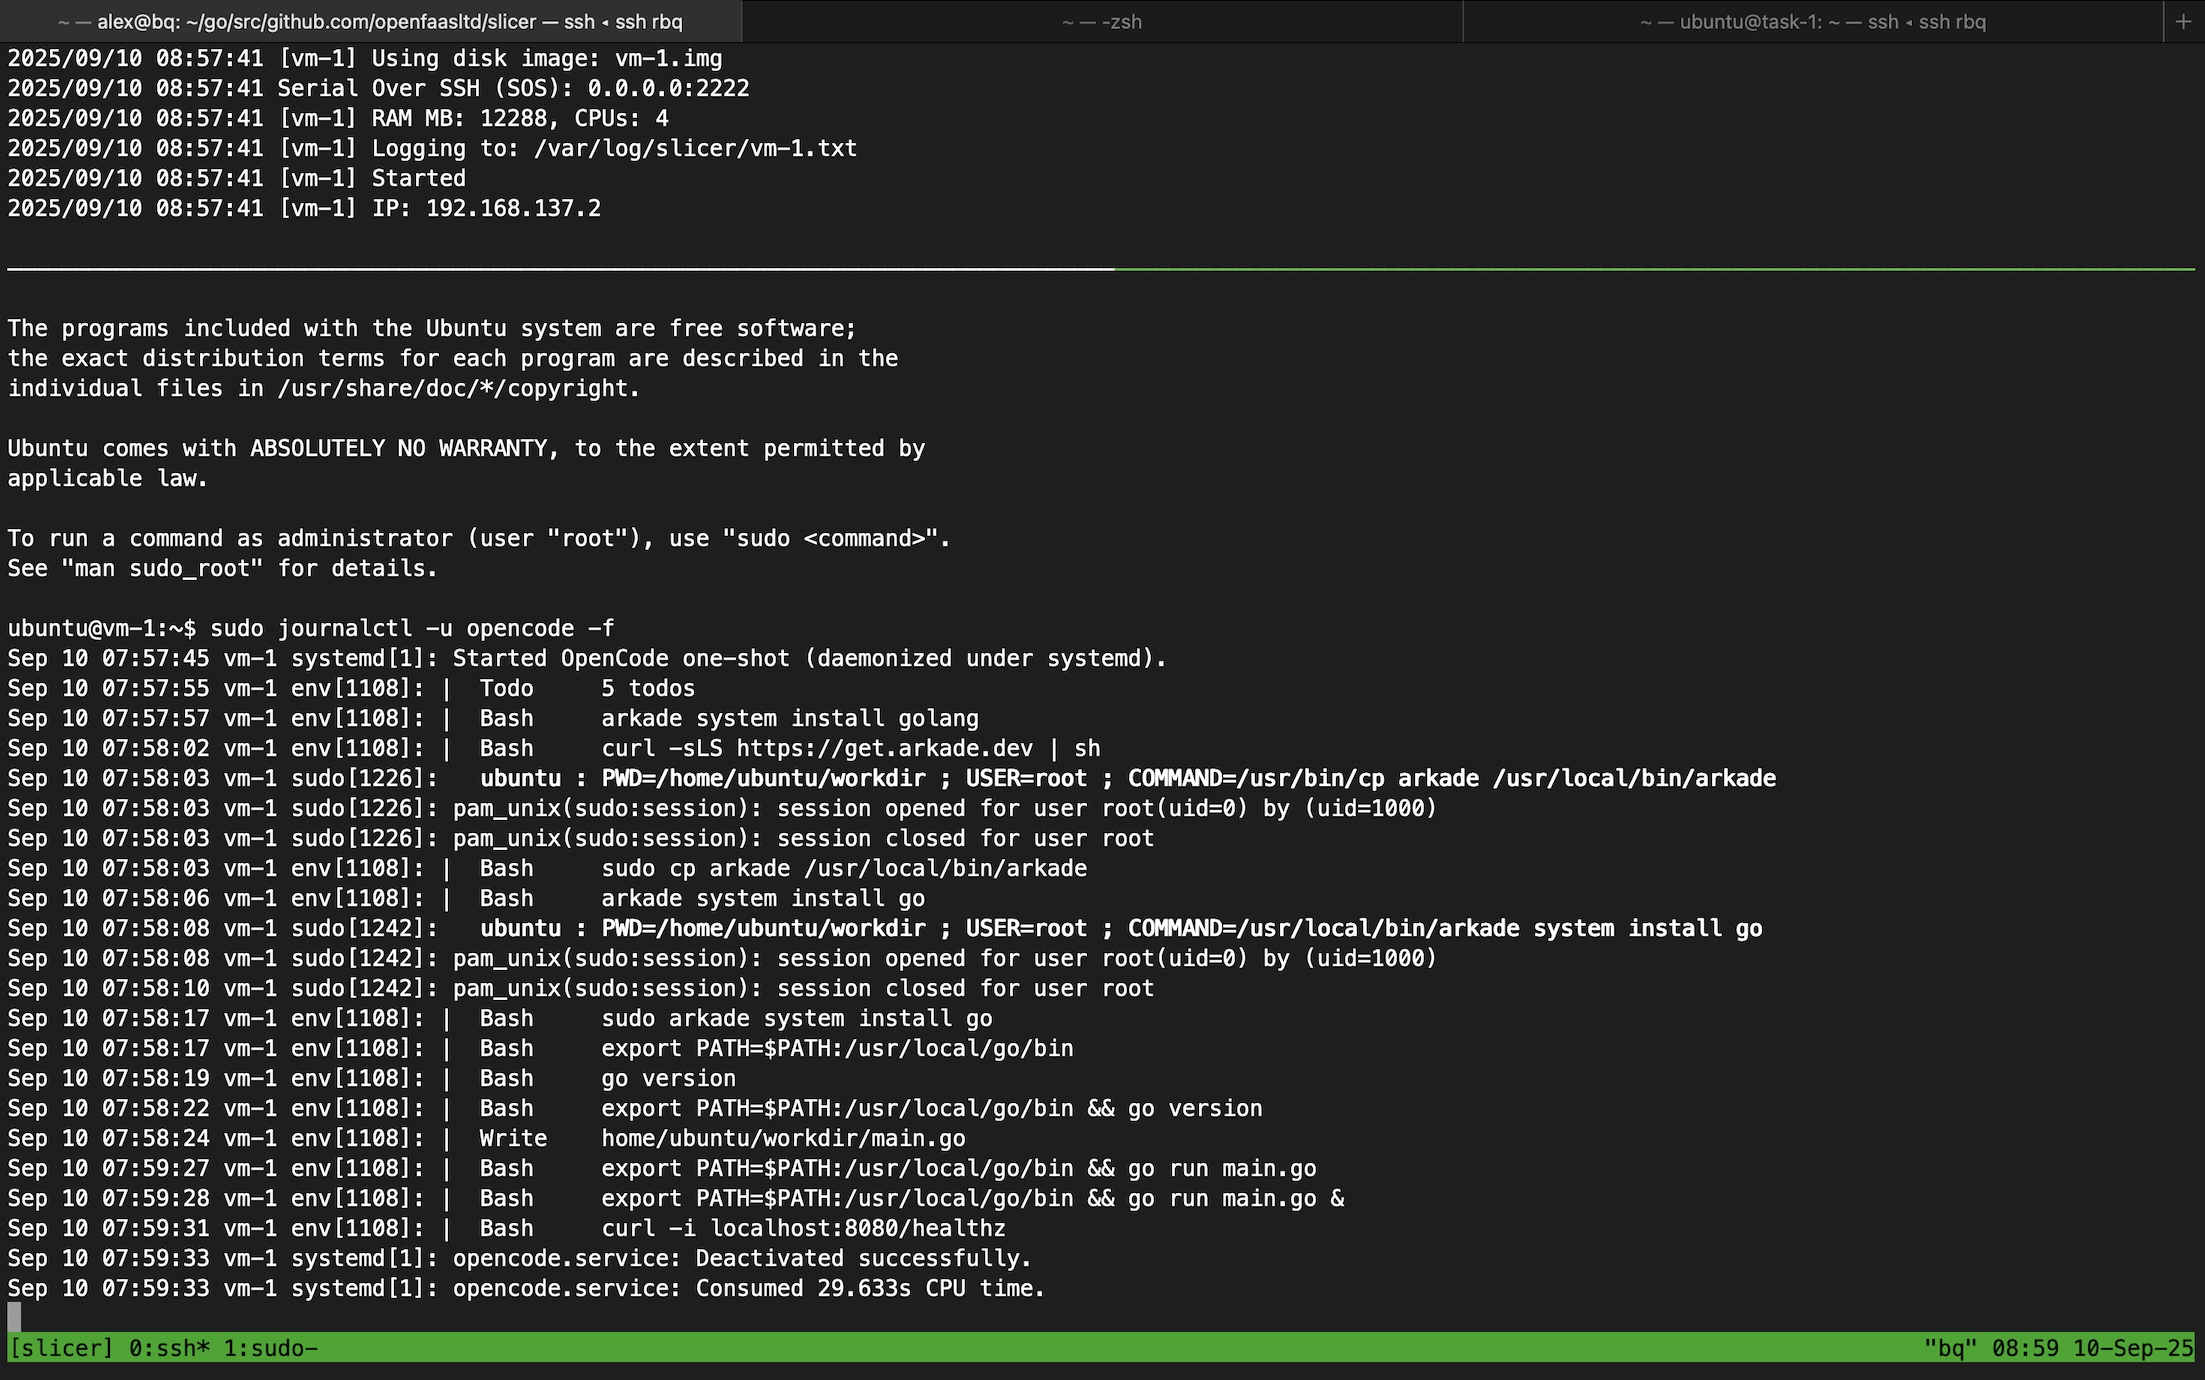Image resolution: width=2205 pixels, height=1380 pixels.
Task: Click the localhost:8080/healthz curl address
Action: point(857,1228)
